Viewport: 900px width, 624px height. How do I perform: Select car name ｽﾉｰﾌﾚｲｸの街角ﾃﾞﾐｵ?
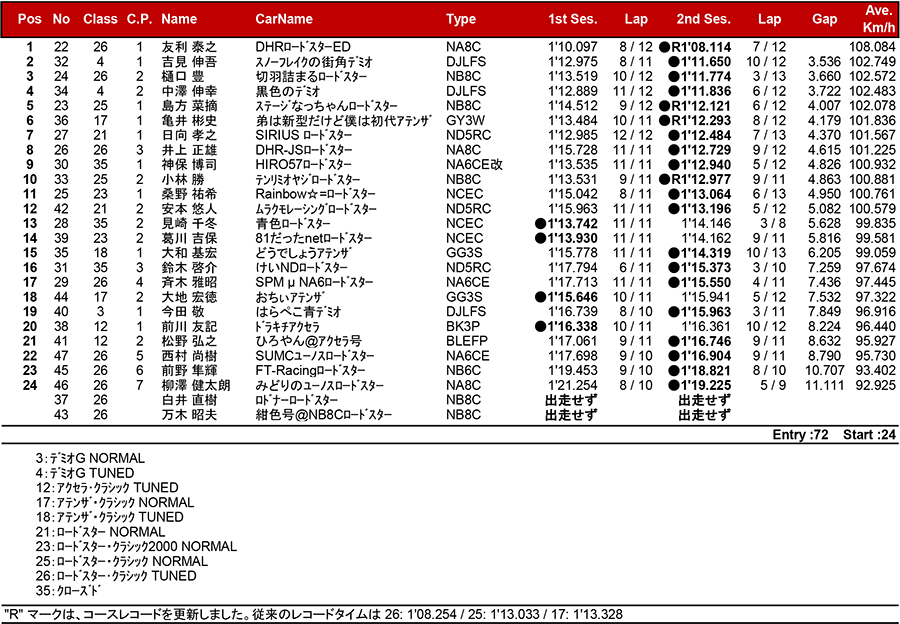tap(314, 62)
